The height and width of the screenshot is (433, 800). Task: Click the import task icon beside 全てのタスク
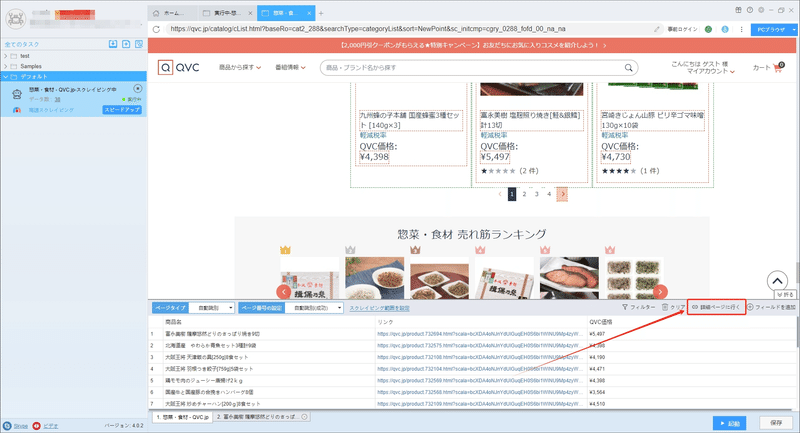[x=113, y=44]
